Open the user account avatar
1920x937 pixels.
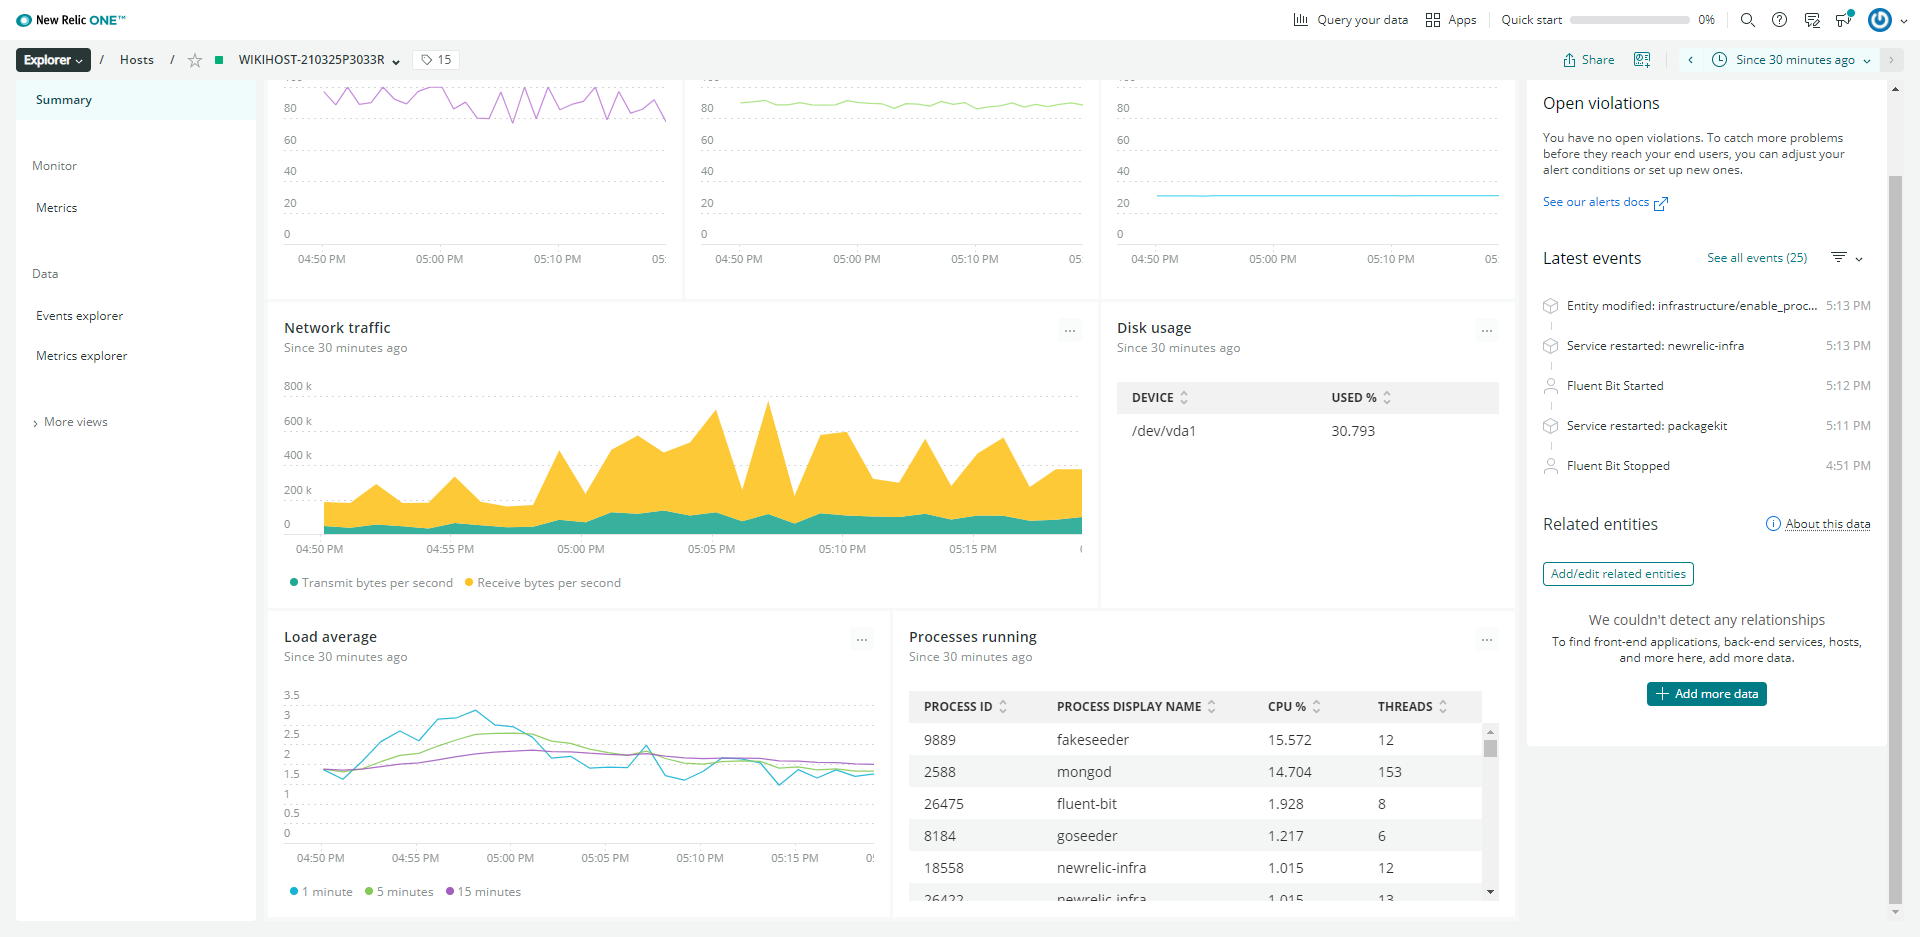pos(1880,20)
